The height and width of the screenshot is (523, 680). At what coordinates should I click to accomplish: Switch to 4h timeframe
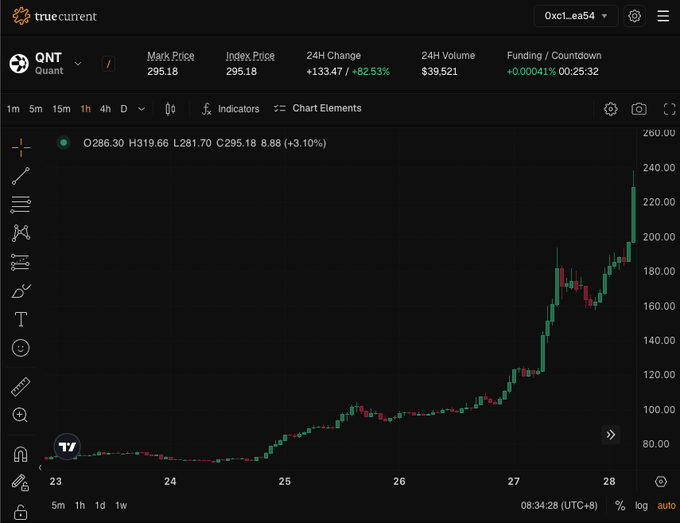[105, 109]
